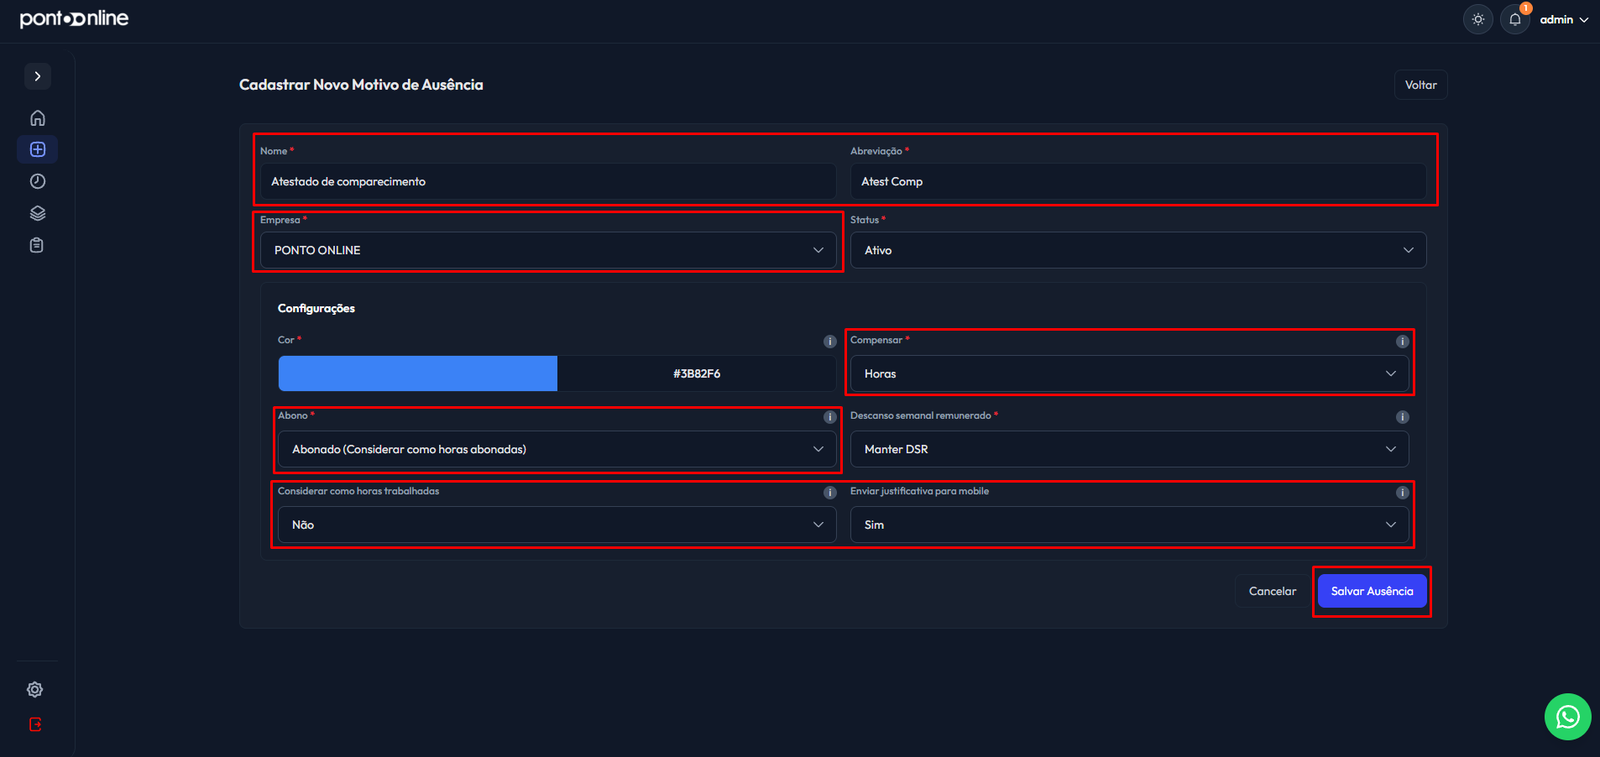Open the Compensar dropdown

click(1129, 373)
